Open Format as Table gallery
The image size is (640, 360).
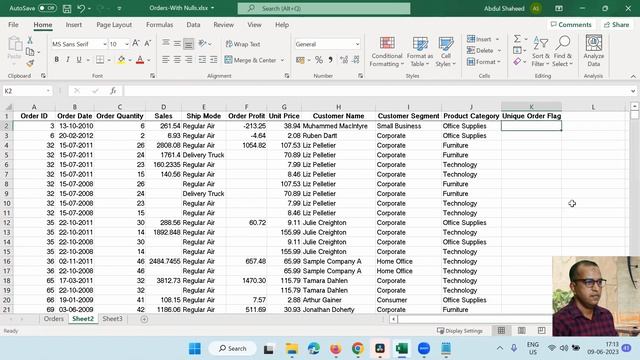(x=420, y=51)
